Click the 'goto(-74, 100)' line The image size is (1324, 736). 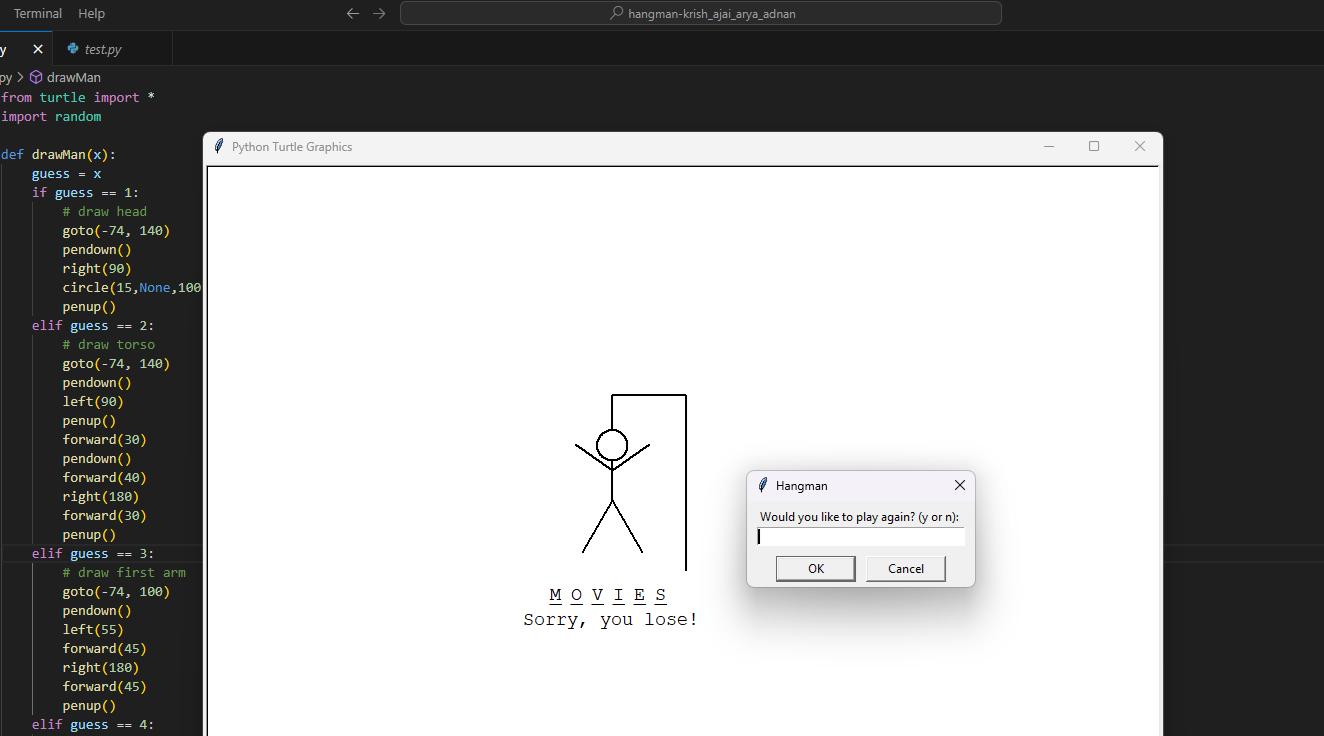(116, 591)
